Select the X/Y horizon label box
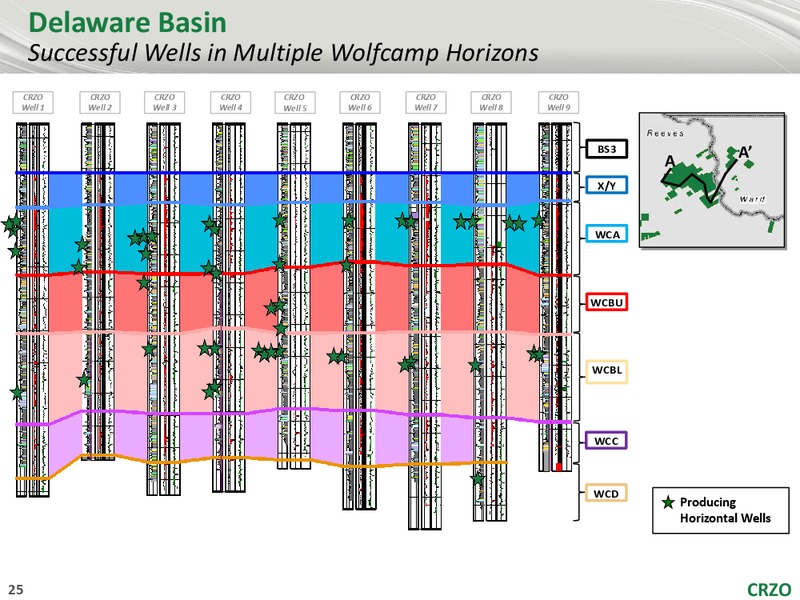Viewport: 800px width, 600px height. click(606, 185)
